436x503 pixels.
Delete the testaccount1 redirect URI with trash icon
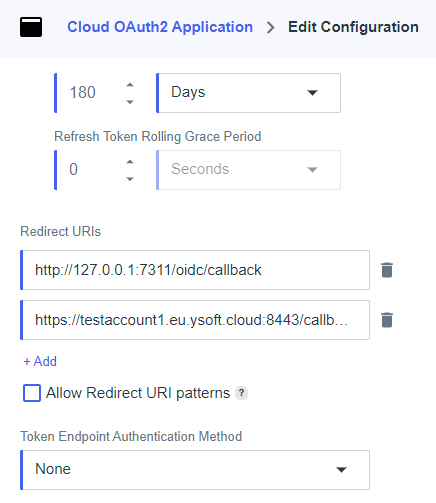pos(387,320)
